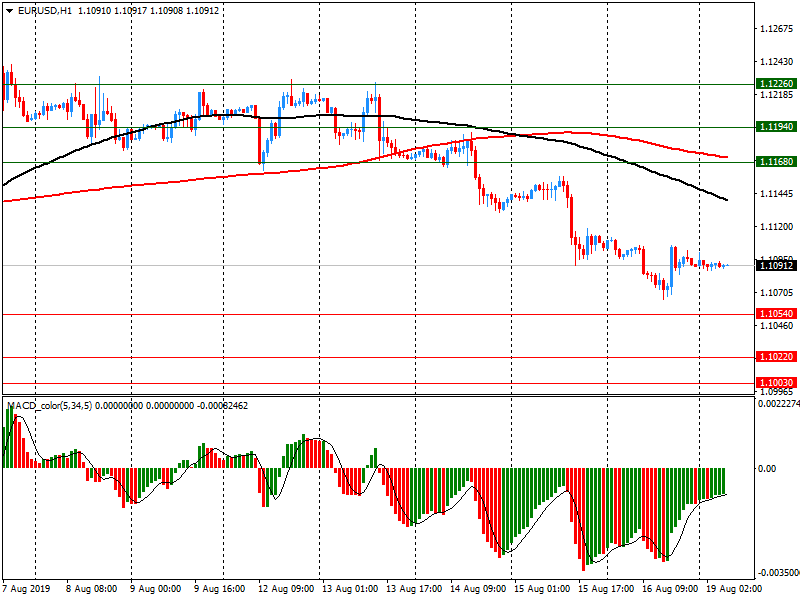The image size is (800, 600).
Task: Select the red 1.10030 level label
Action: point(776,383)
